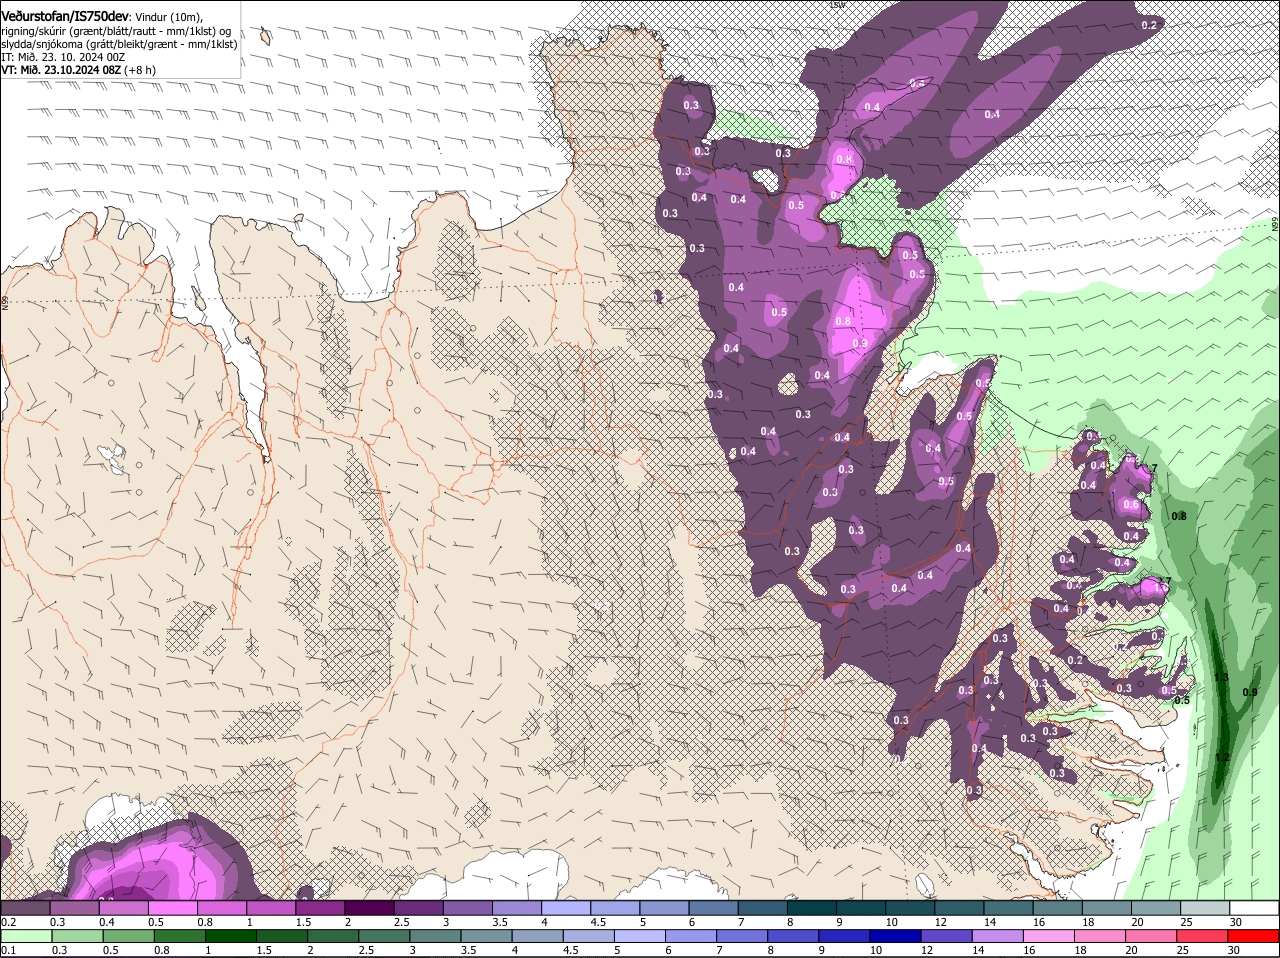Select the "VT: Mið. 23.10.2024 08Z" valid time
The height and width of the screenshot is (958, 1280).
point(62,70)
